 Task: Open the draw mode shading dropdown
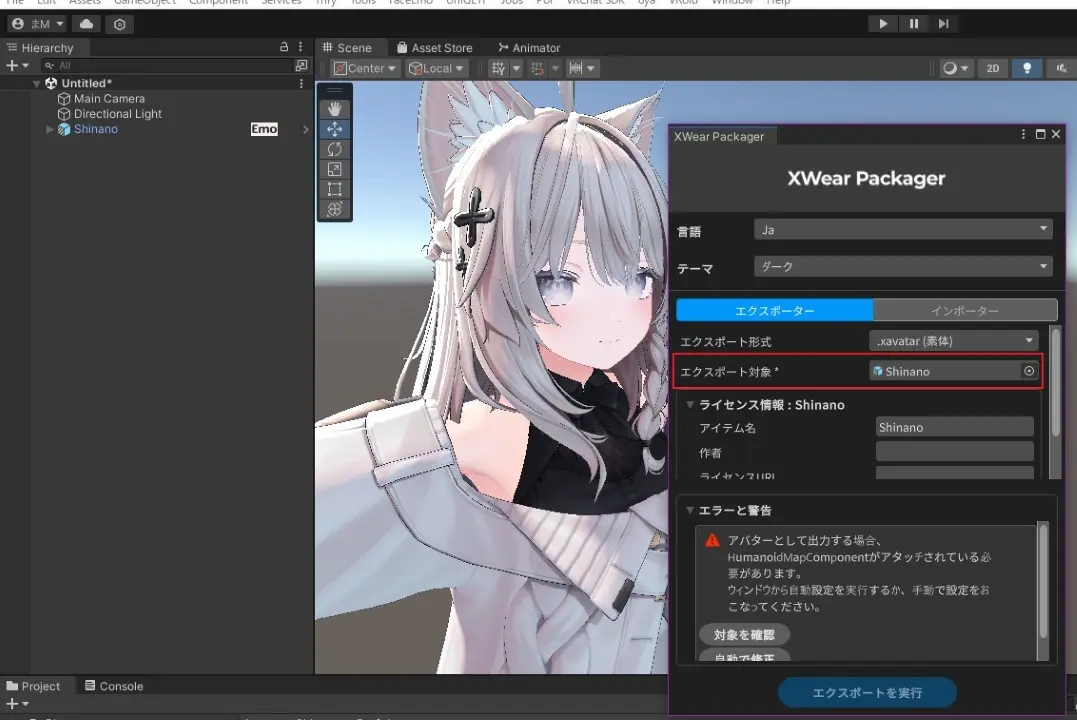[x=955, y=68]
